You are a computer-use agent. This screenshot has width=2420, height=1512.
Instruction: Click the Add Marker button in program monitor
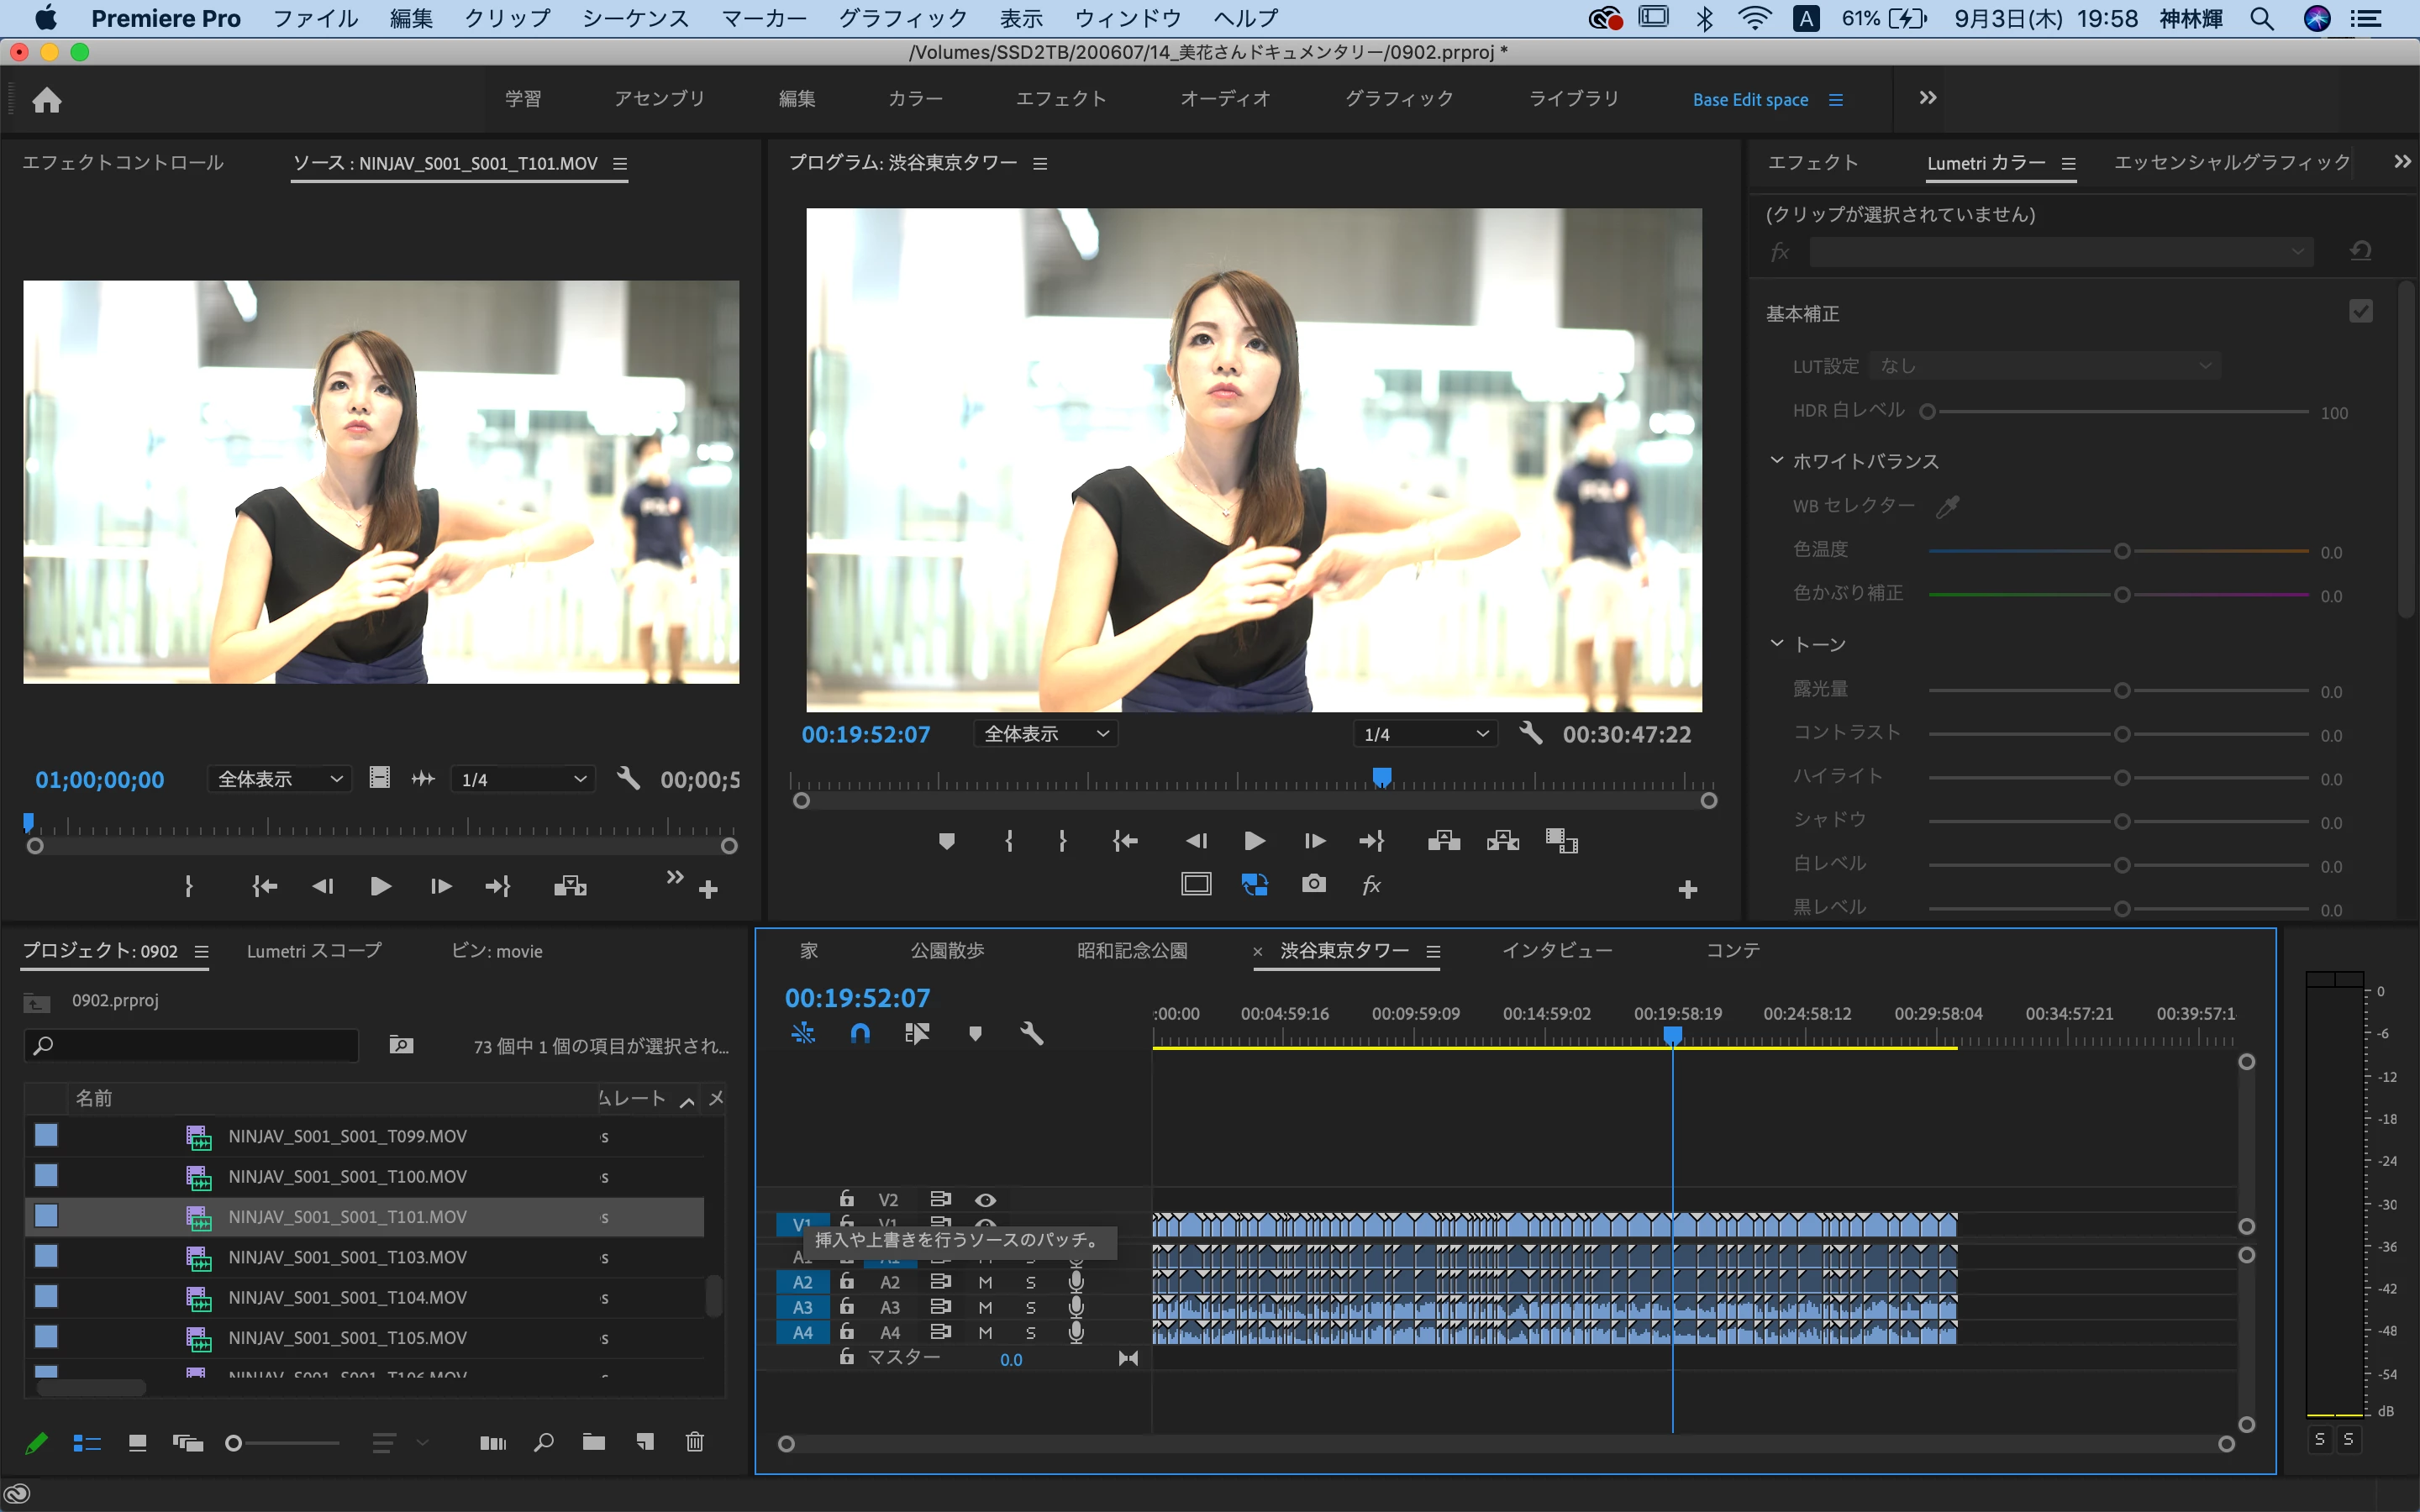coord(946,841)
